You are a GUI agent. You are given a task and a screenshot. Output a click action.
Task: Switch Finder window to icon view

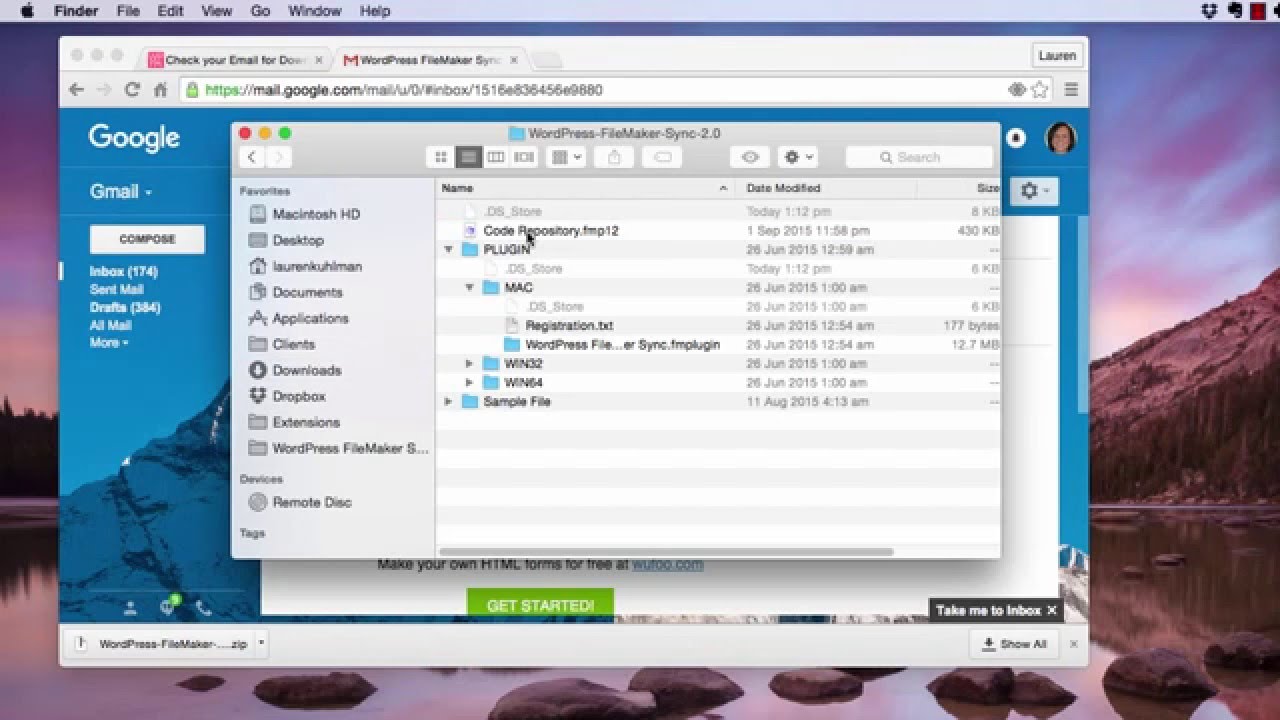(440, 157)
